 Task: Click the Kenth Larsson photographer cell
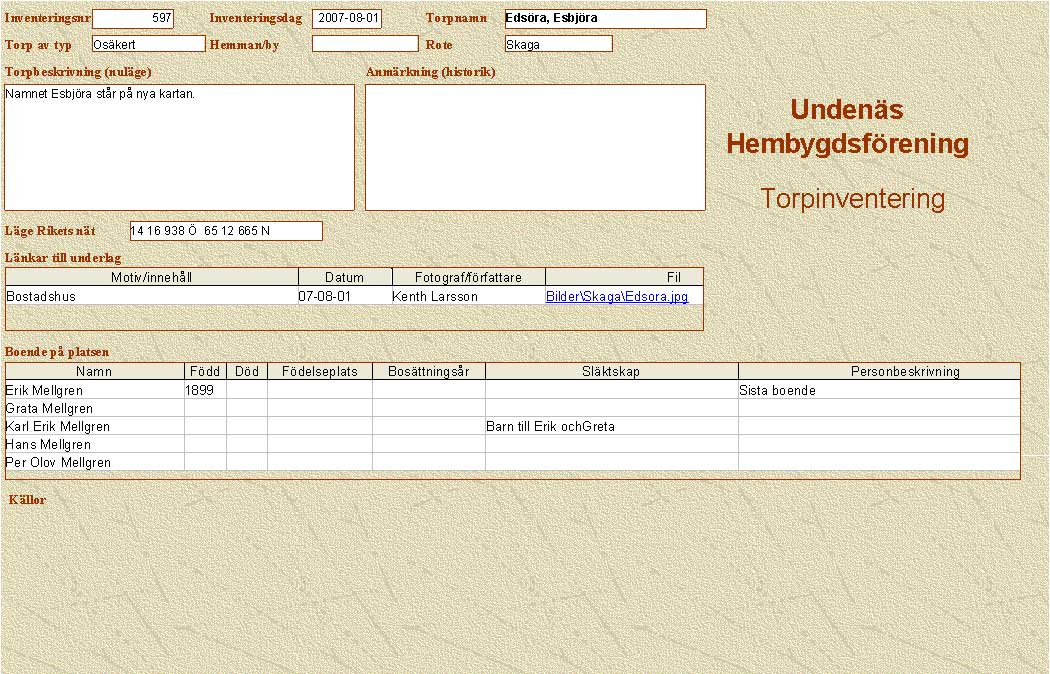466,297
